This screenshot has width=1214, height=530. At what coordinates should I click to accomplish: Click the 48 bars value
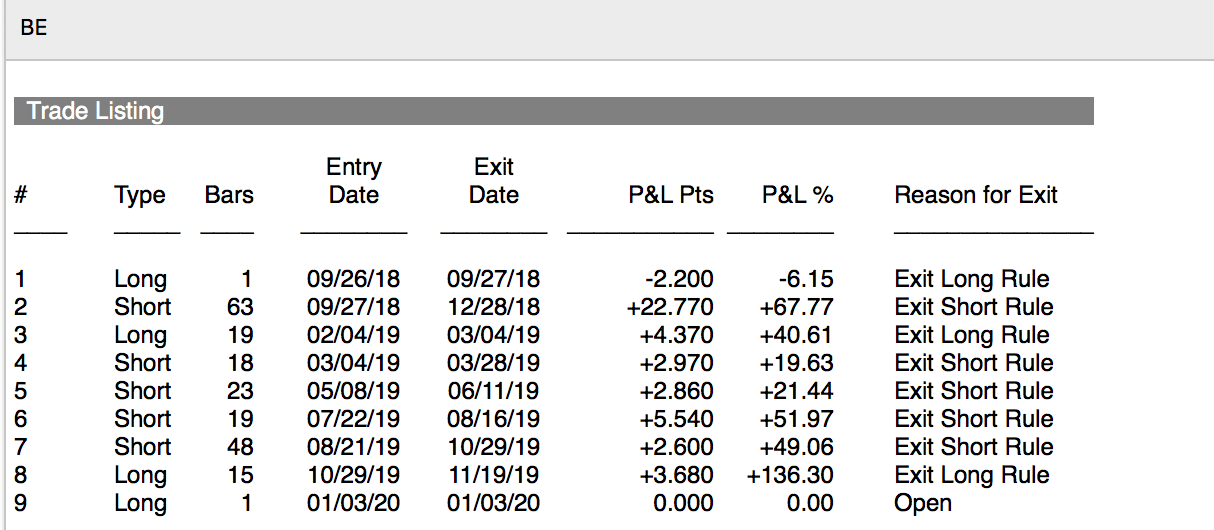pos(240,447)
